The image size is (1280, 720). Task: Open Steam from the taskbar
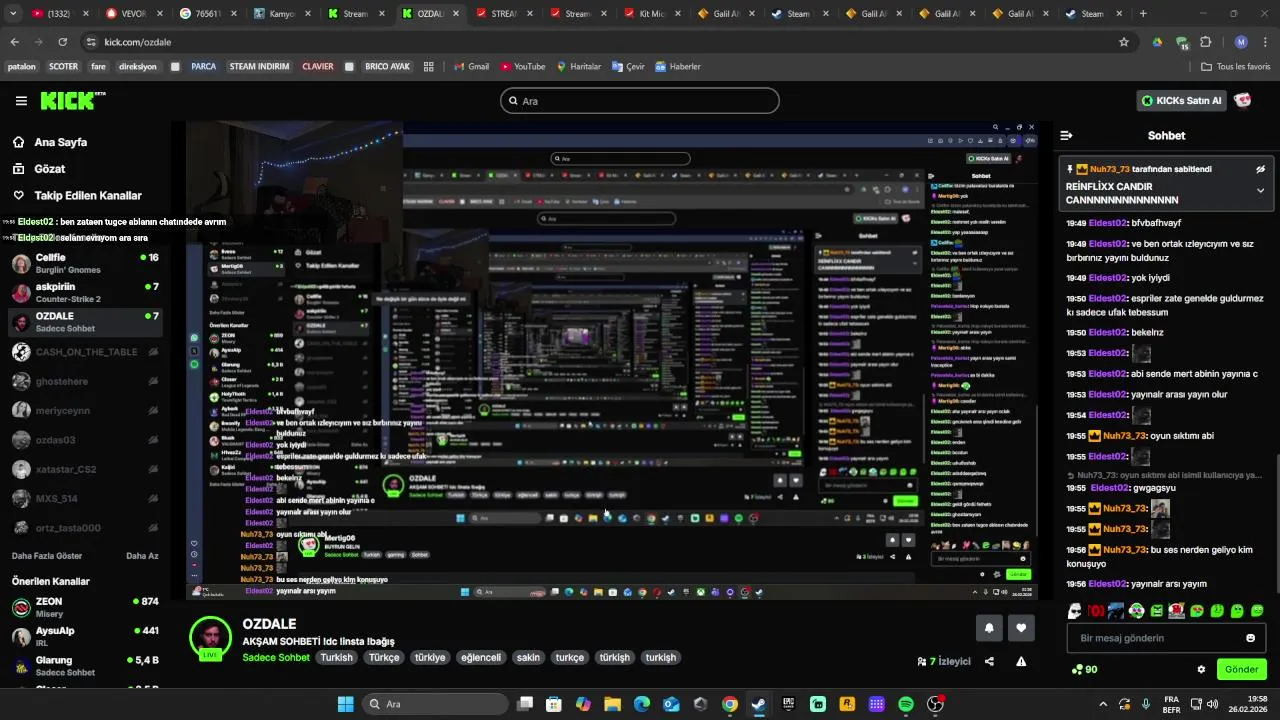[759, 704]
